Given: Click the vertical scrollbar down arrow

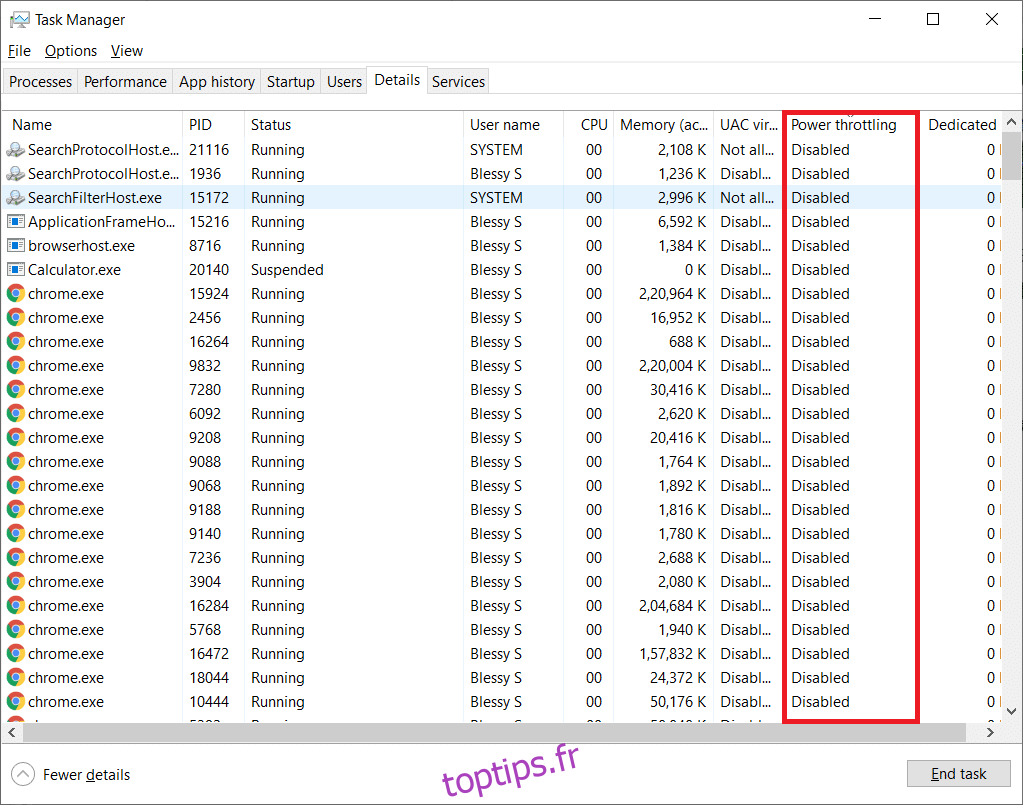Looking at the screenshot, I should [x=1012, y=713].
